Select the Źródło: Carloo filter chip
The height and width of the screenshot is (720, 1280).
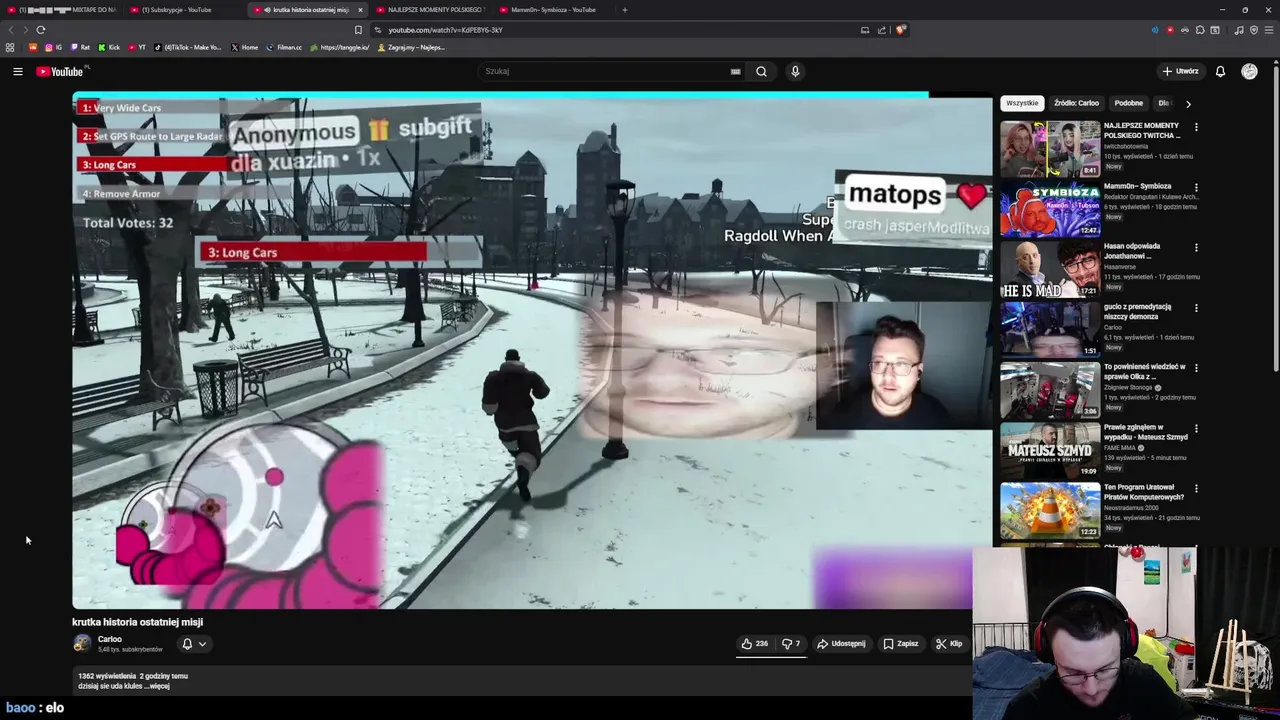pyautogui.click(x=1076, y=103)
